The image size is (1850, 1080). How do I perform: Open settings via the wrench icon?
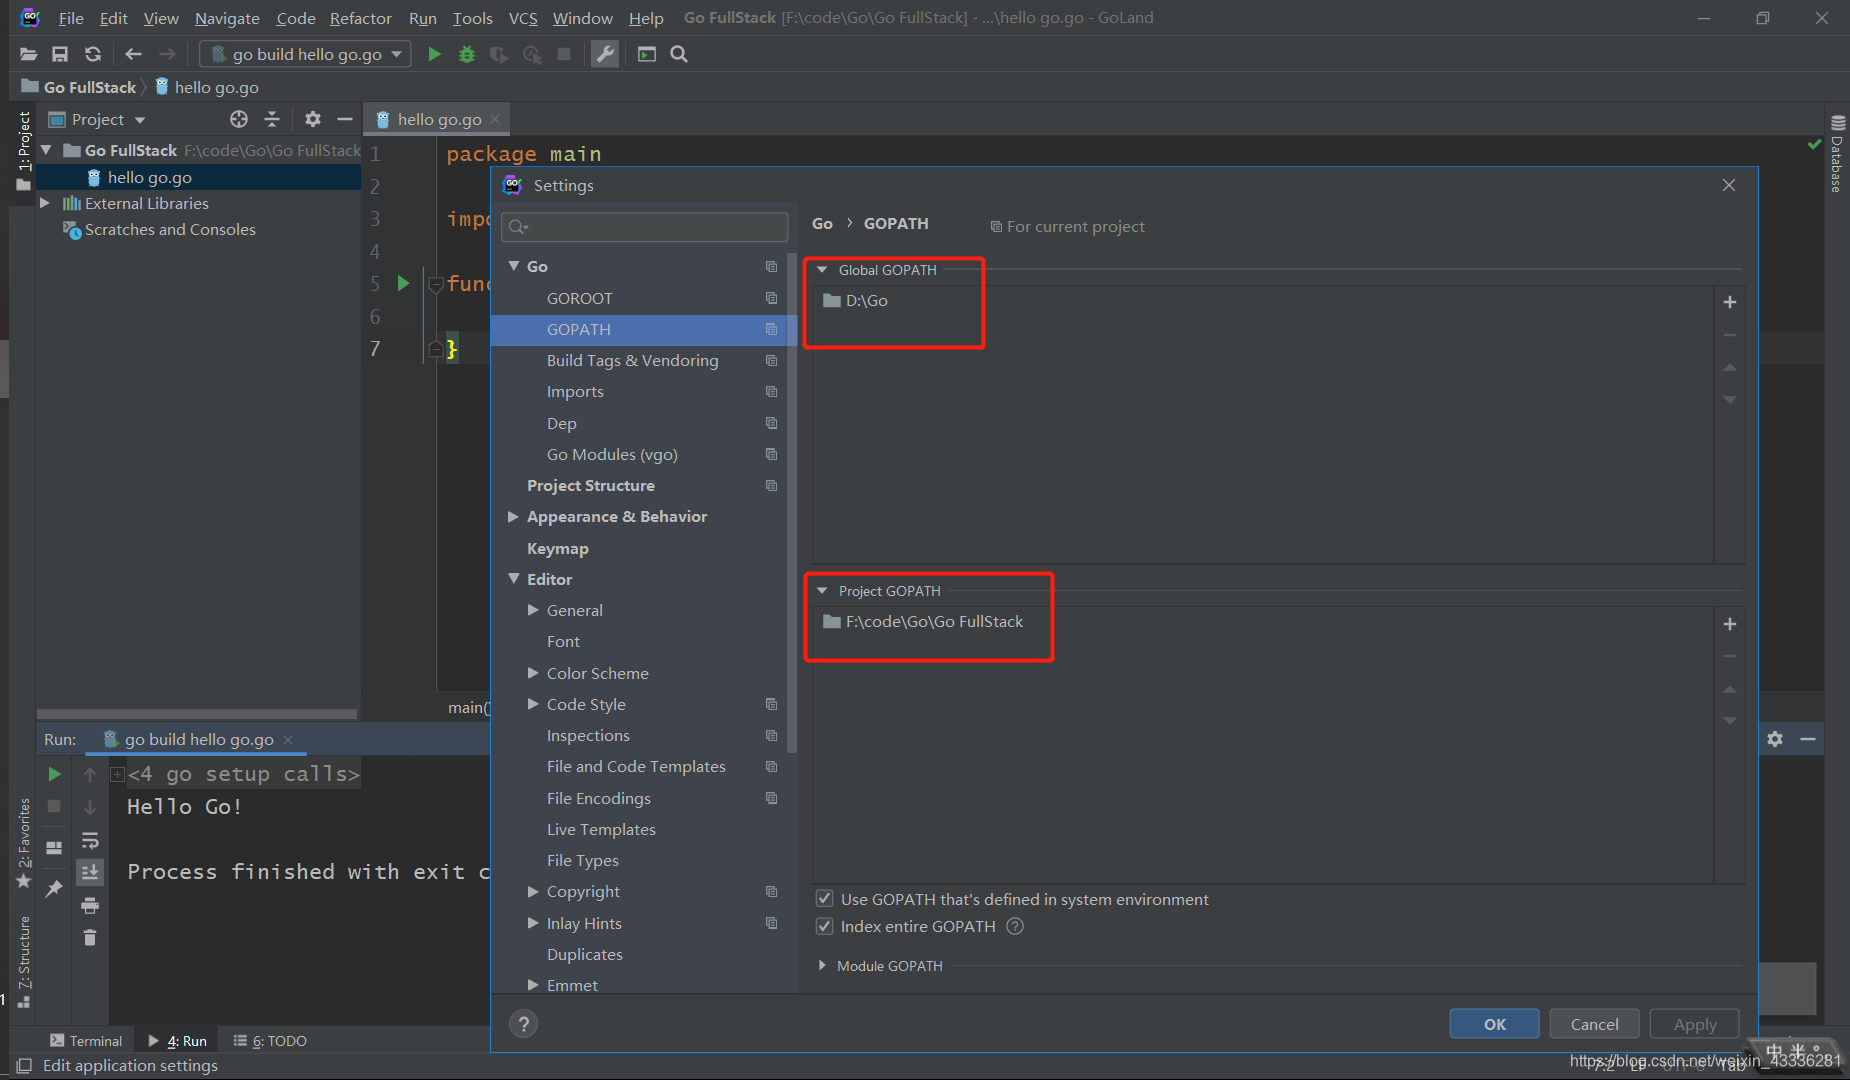(605, 54)
